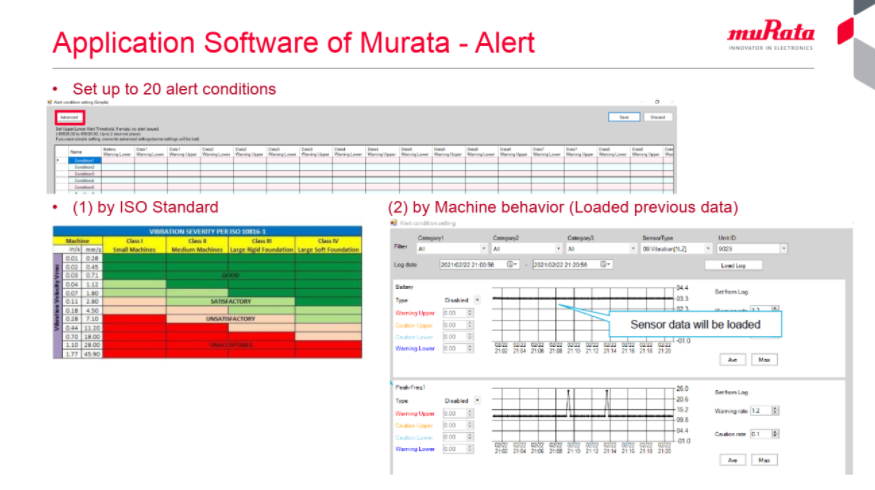Click the Alert condition setting window title icon

(393, 223)
